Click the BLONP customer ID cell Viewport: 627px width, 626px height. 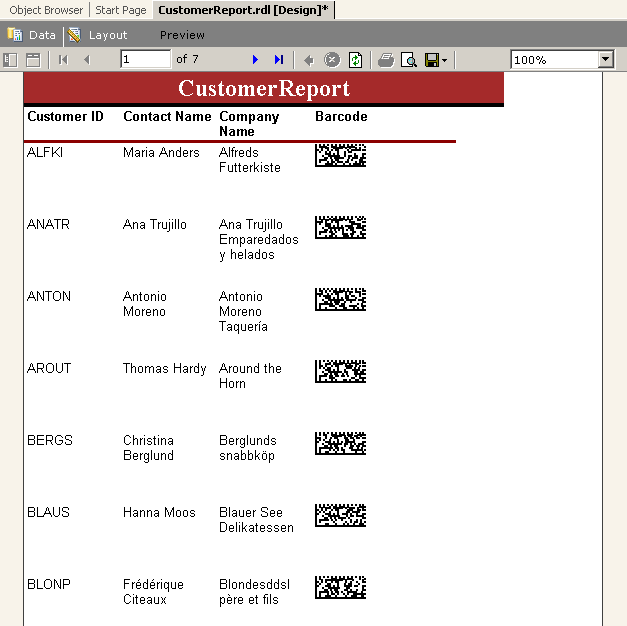pyautogui.click(x=48, y=584)
